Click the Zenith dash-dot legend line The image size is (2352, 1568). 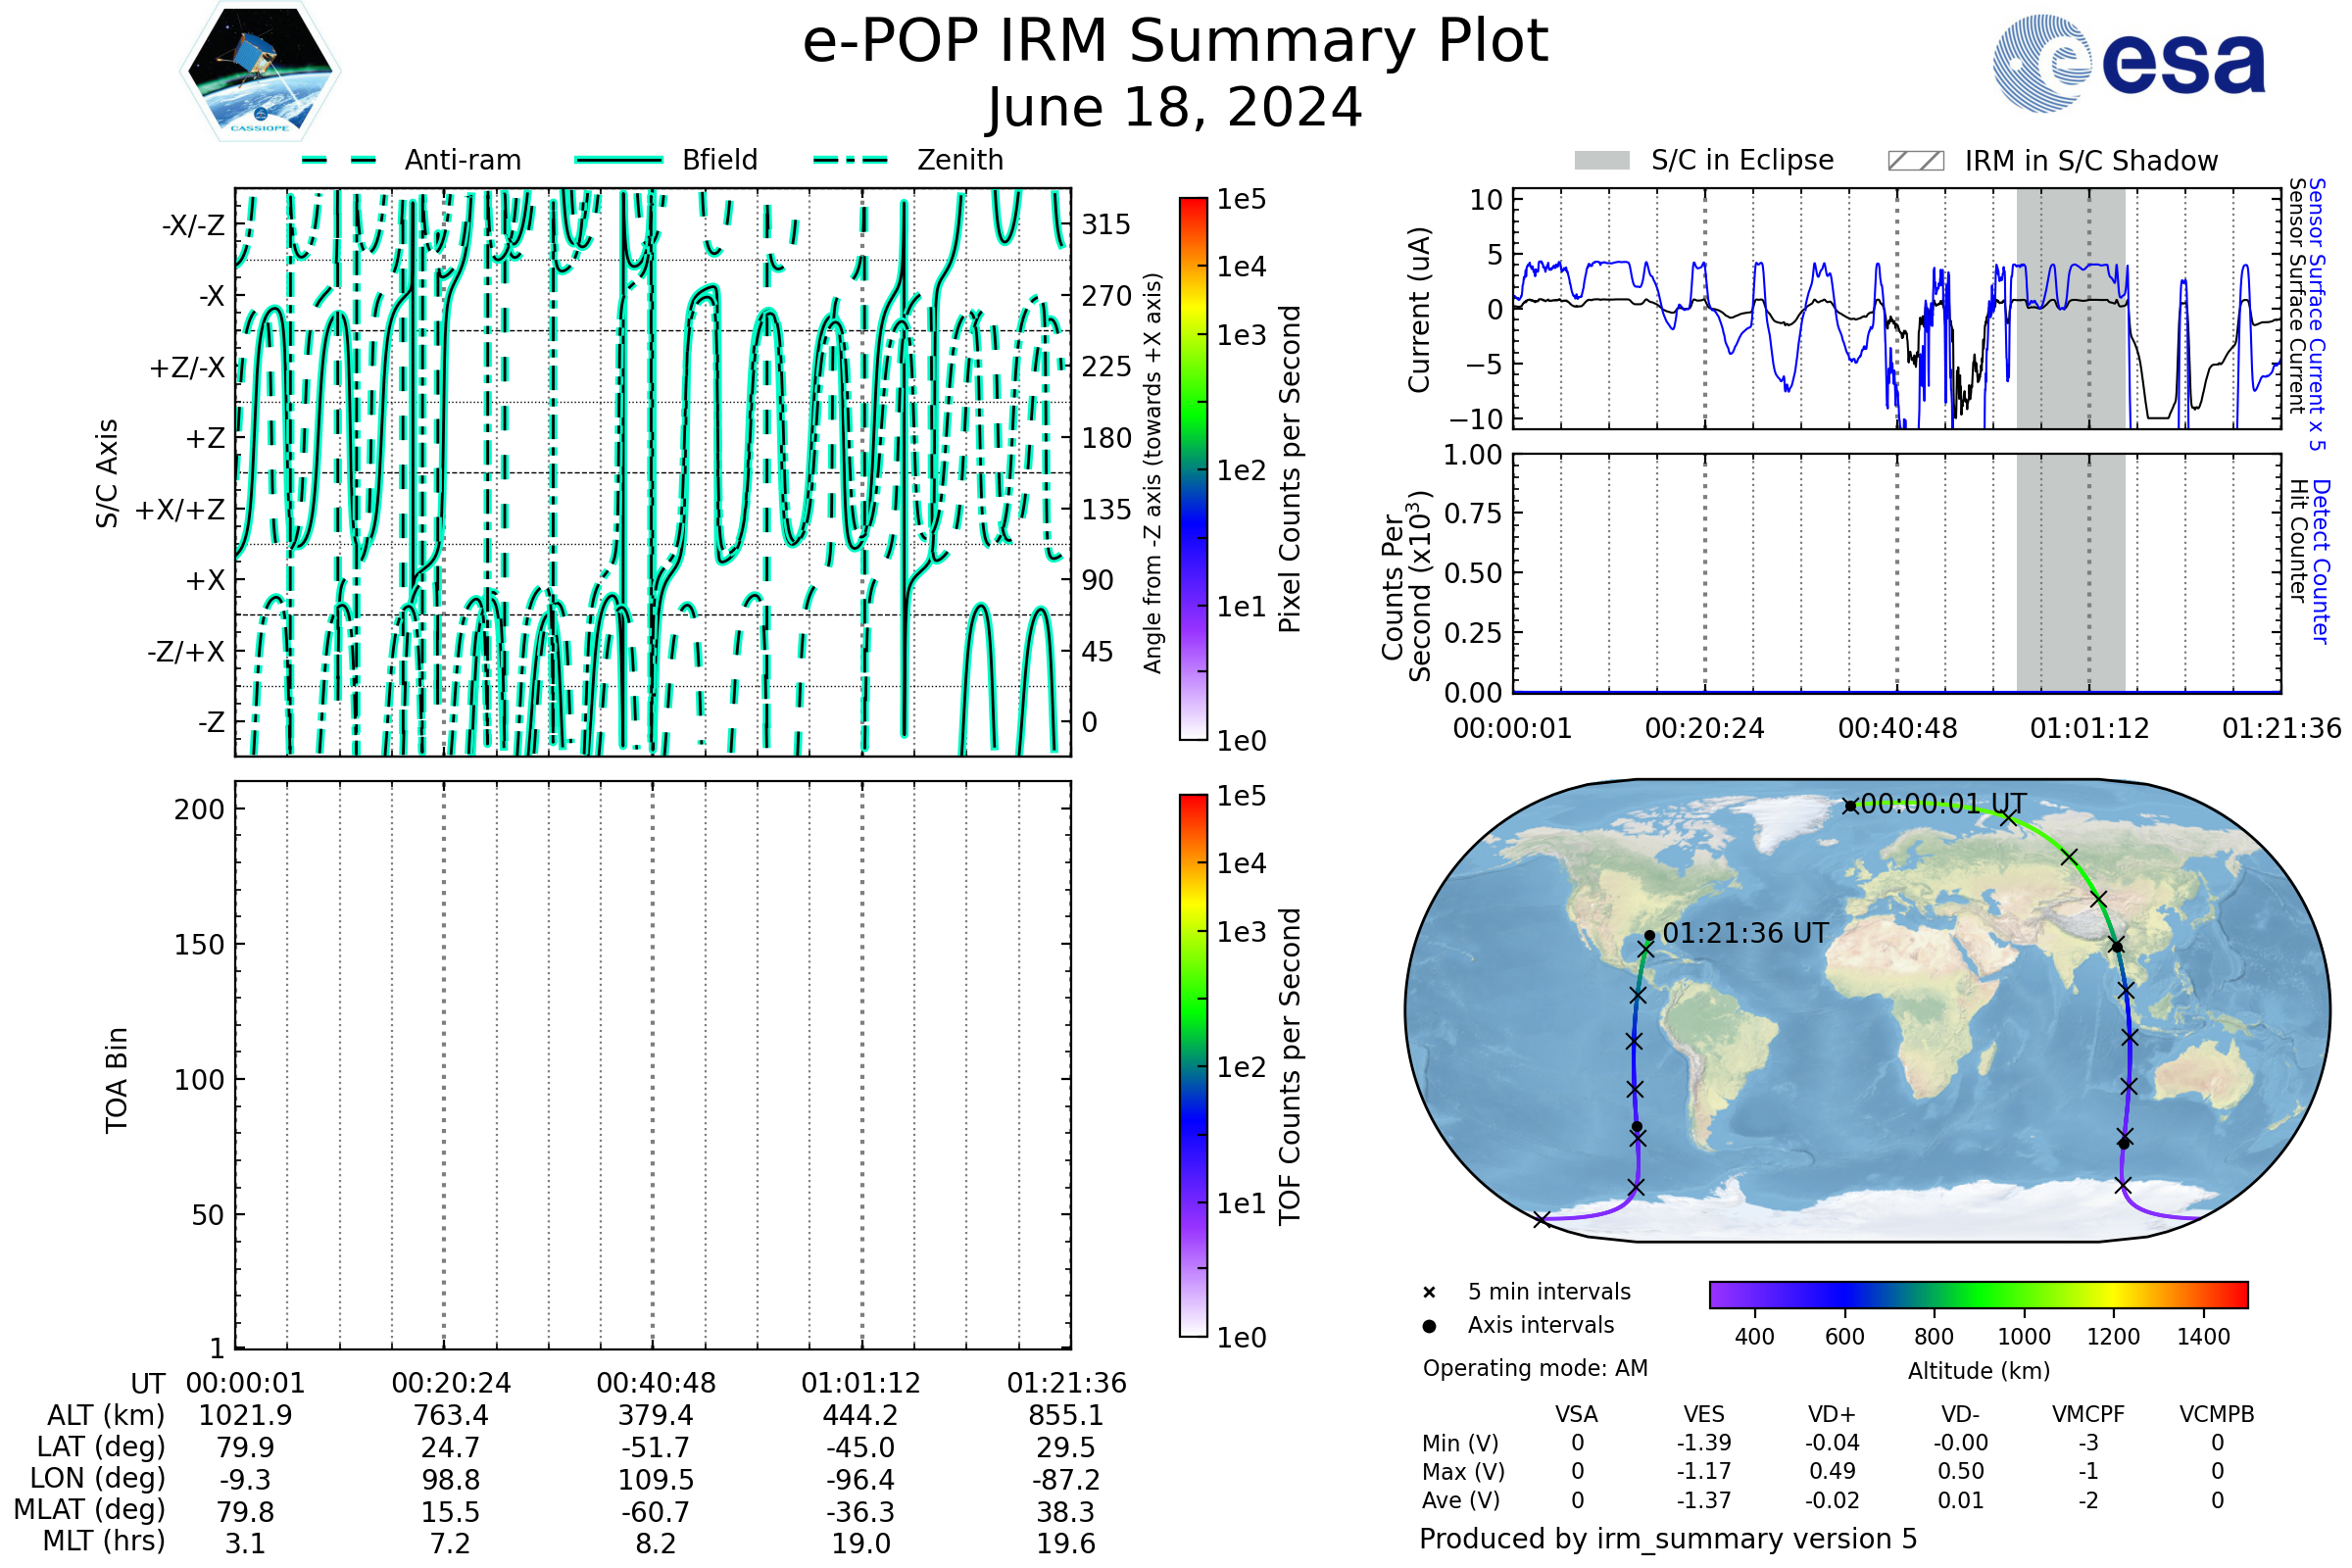851,160
